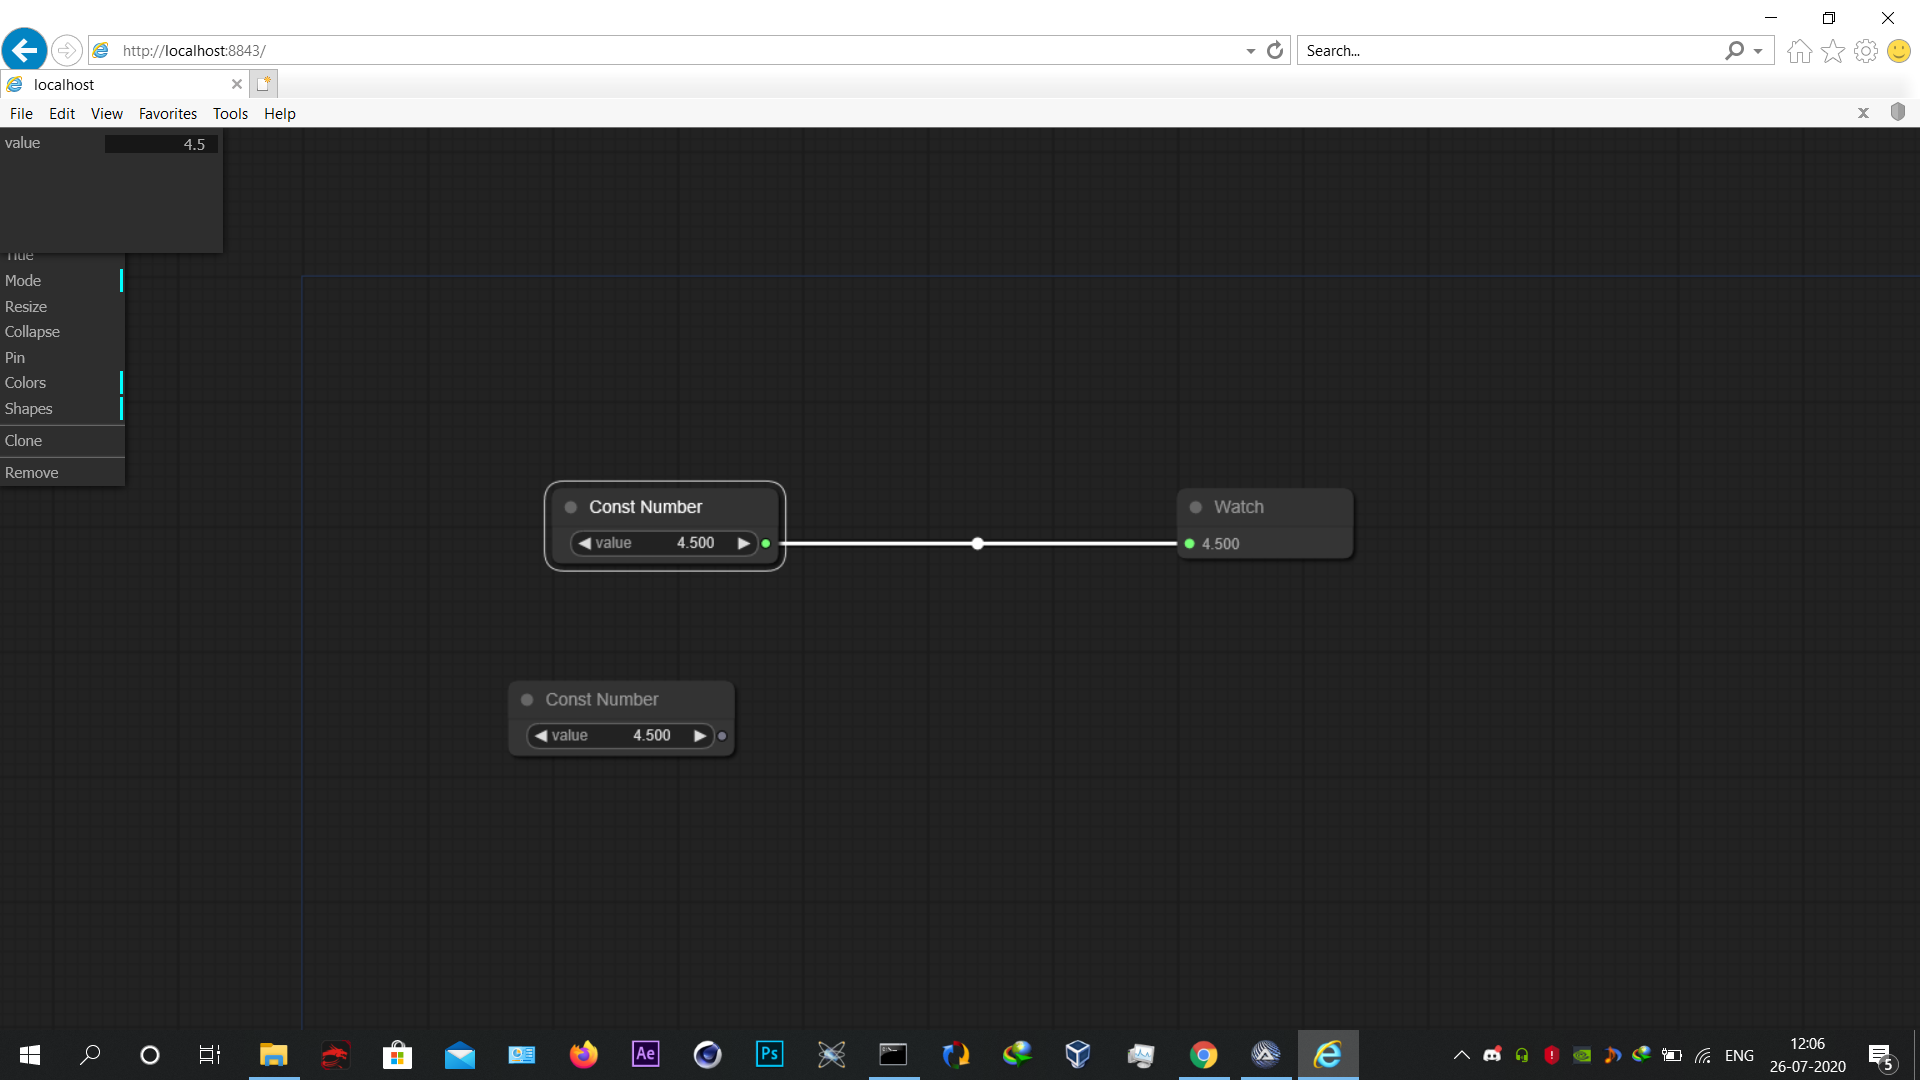
Task: Click Remove in the context menu
Action: pyautogui.click(x=32, y=473)
